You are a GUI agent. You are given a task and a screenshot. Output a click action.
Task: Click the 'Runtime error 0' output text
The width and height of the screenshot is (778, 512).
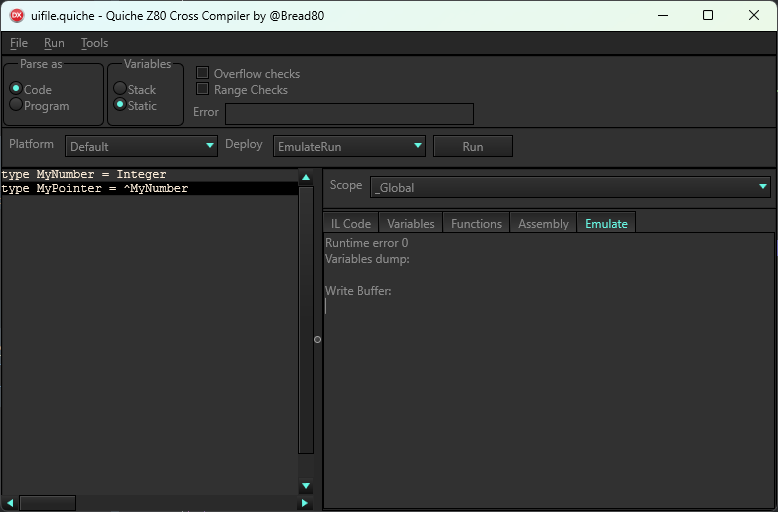367,243
